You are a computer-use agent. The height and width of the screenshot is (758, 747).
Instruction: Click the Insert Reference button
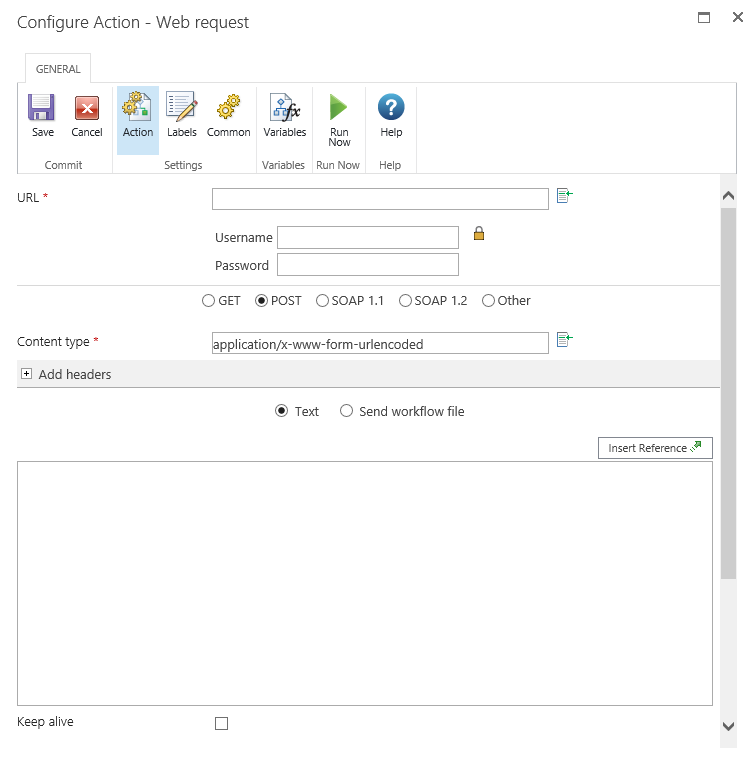tap(654, 448)
